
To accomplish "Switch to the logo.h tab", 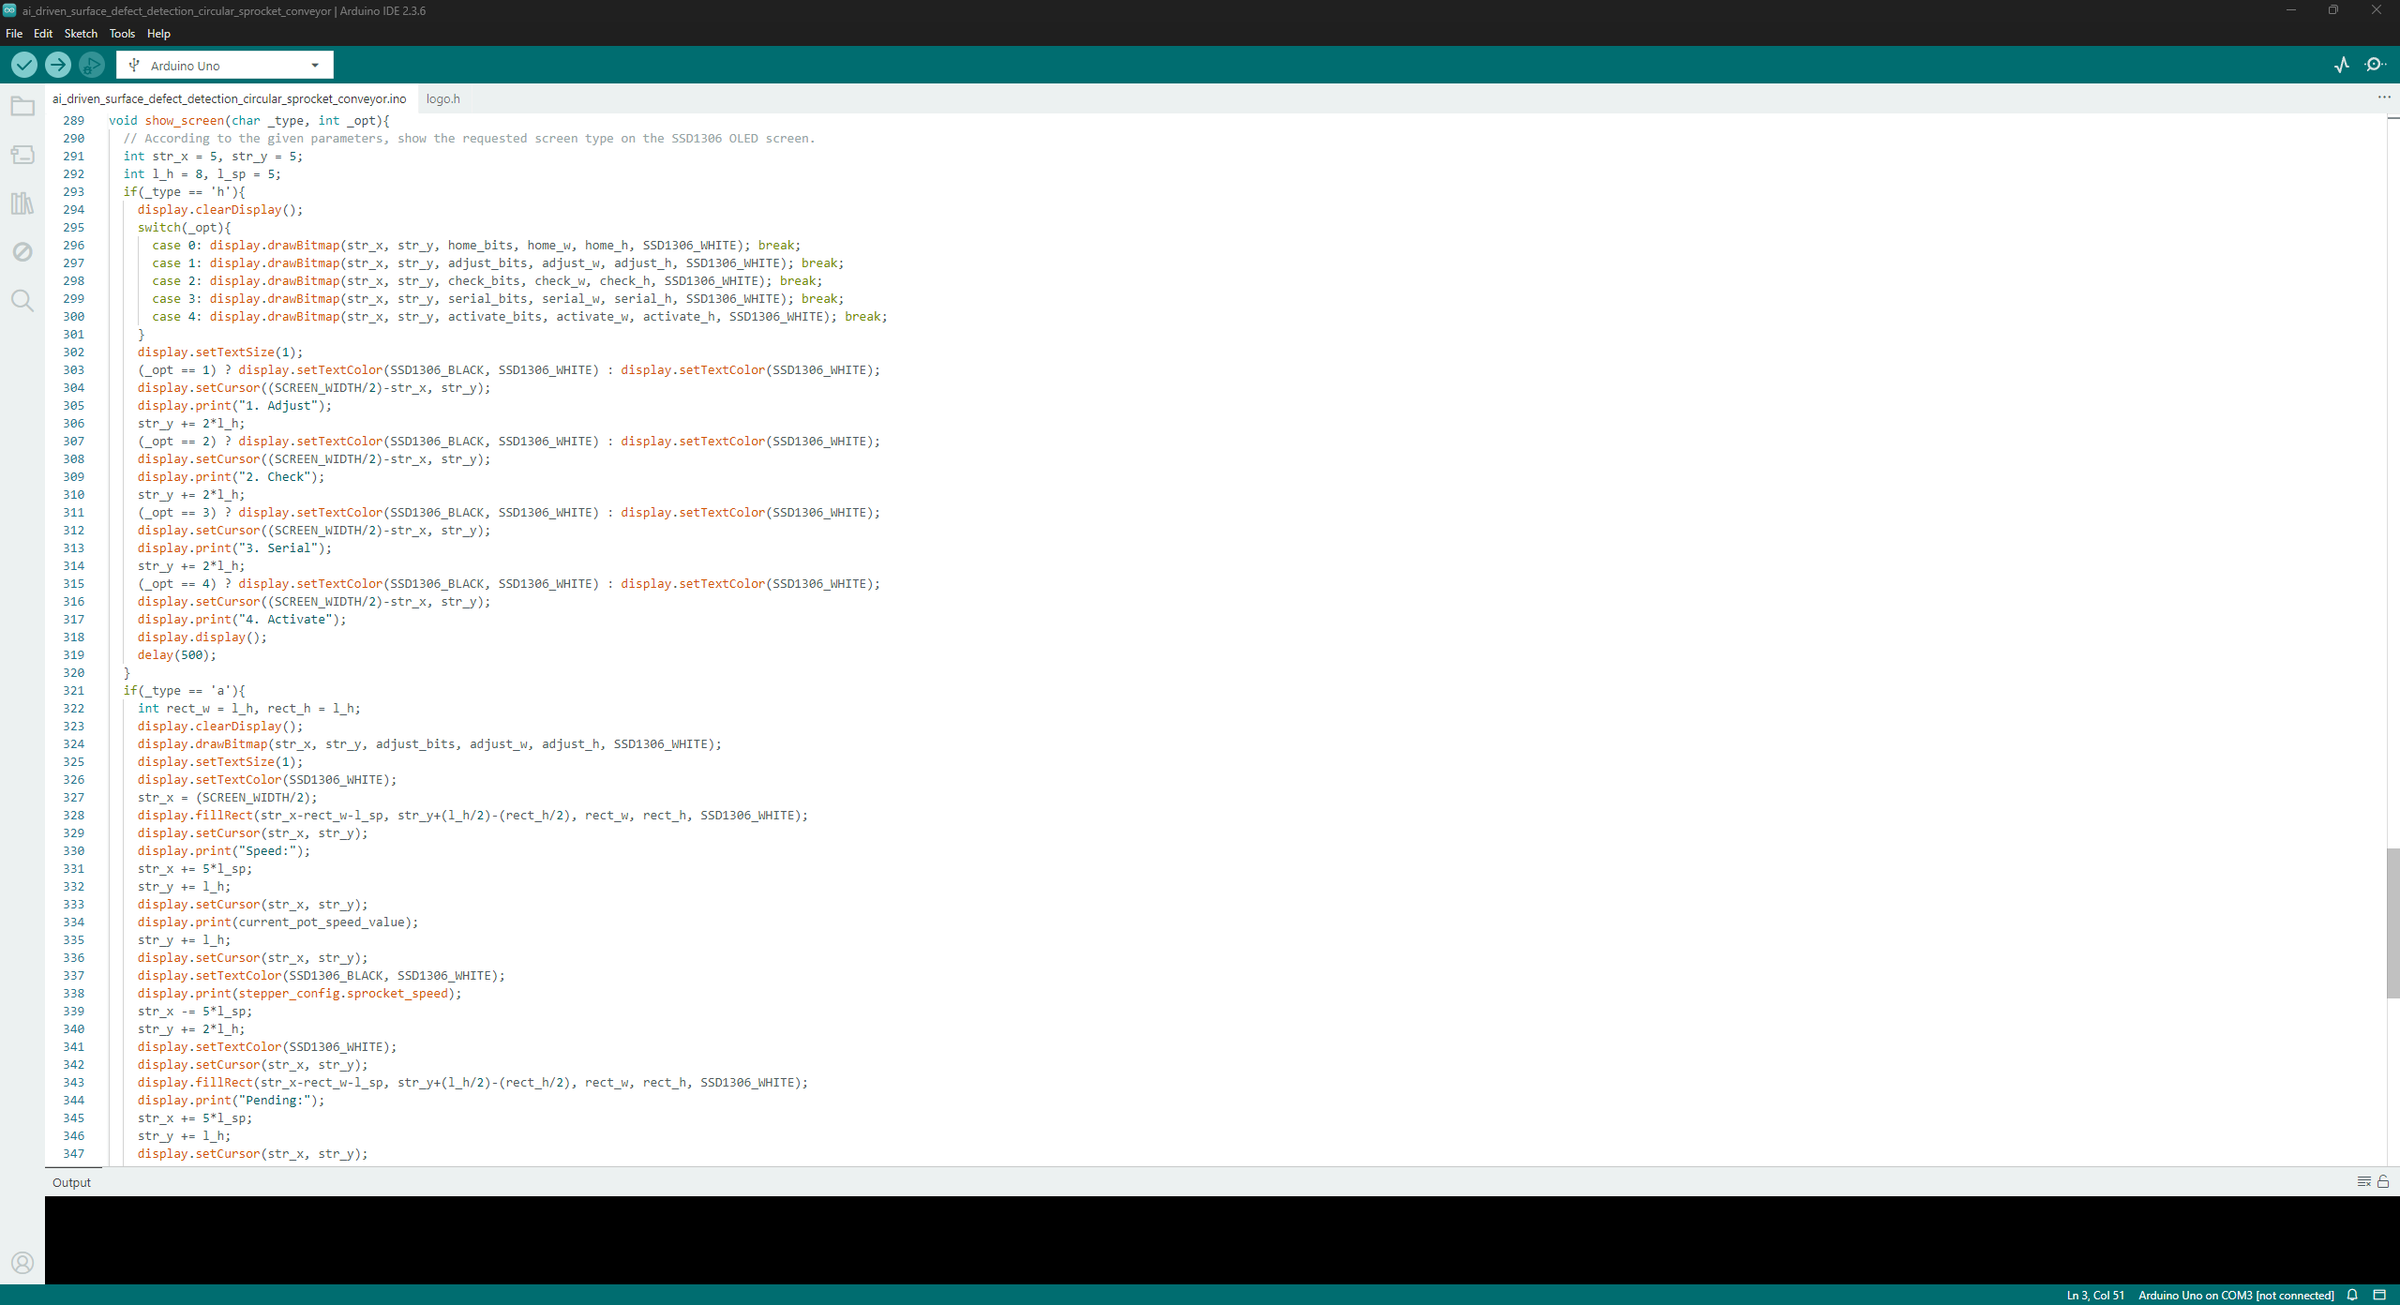I will point(443,99).
